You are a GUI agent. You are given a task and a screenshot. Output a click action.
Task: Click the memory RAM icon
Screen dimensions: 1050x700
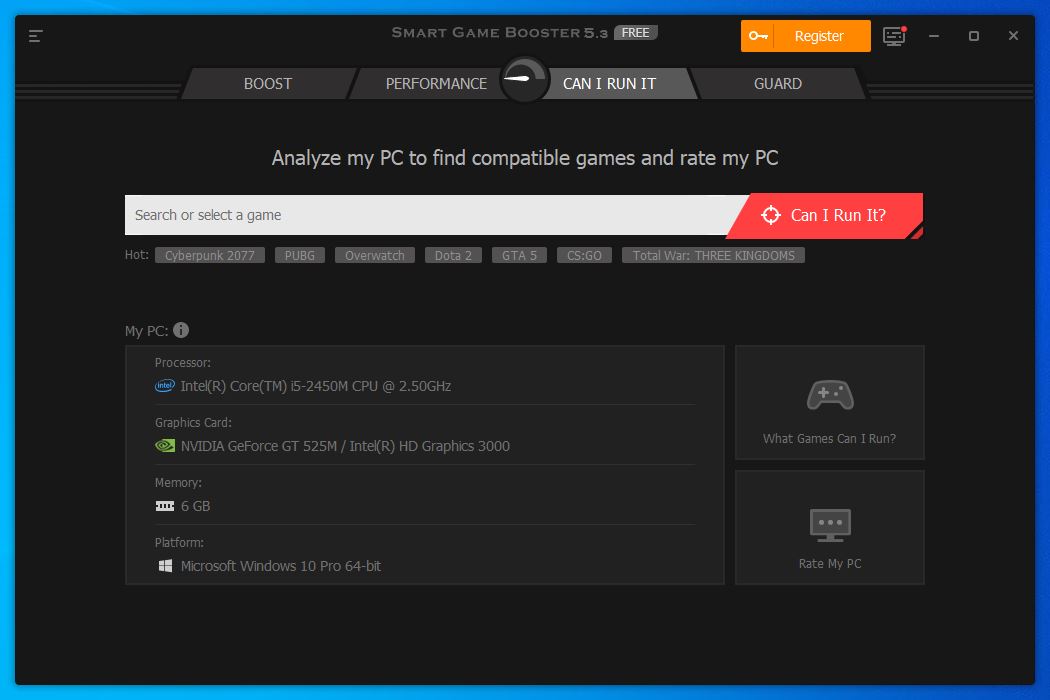coord(165,506)
